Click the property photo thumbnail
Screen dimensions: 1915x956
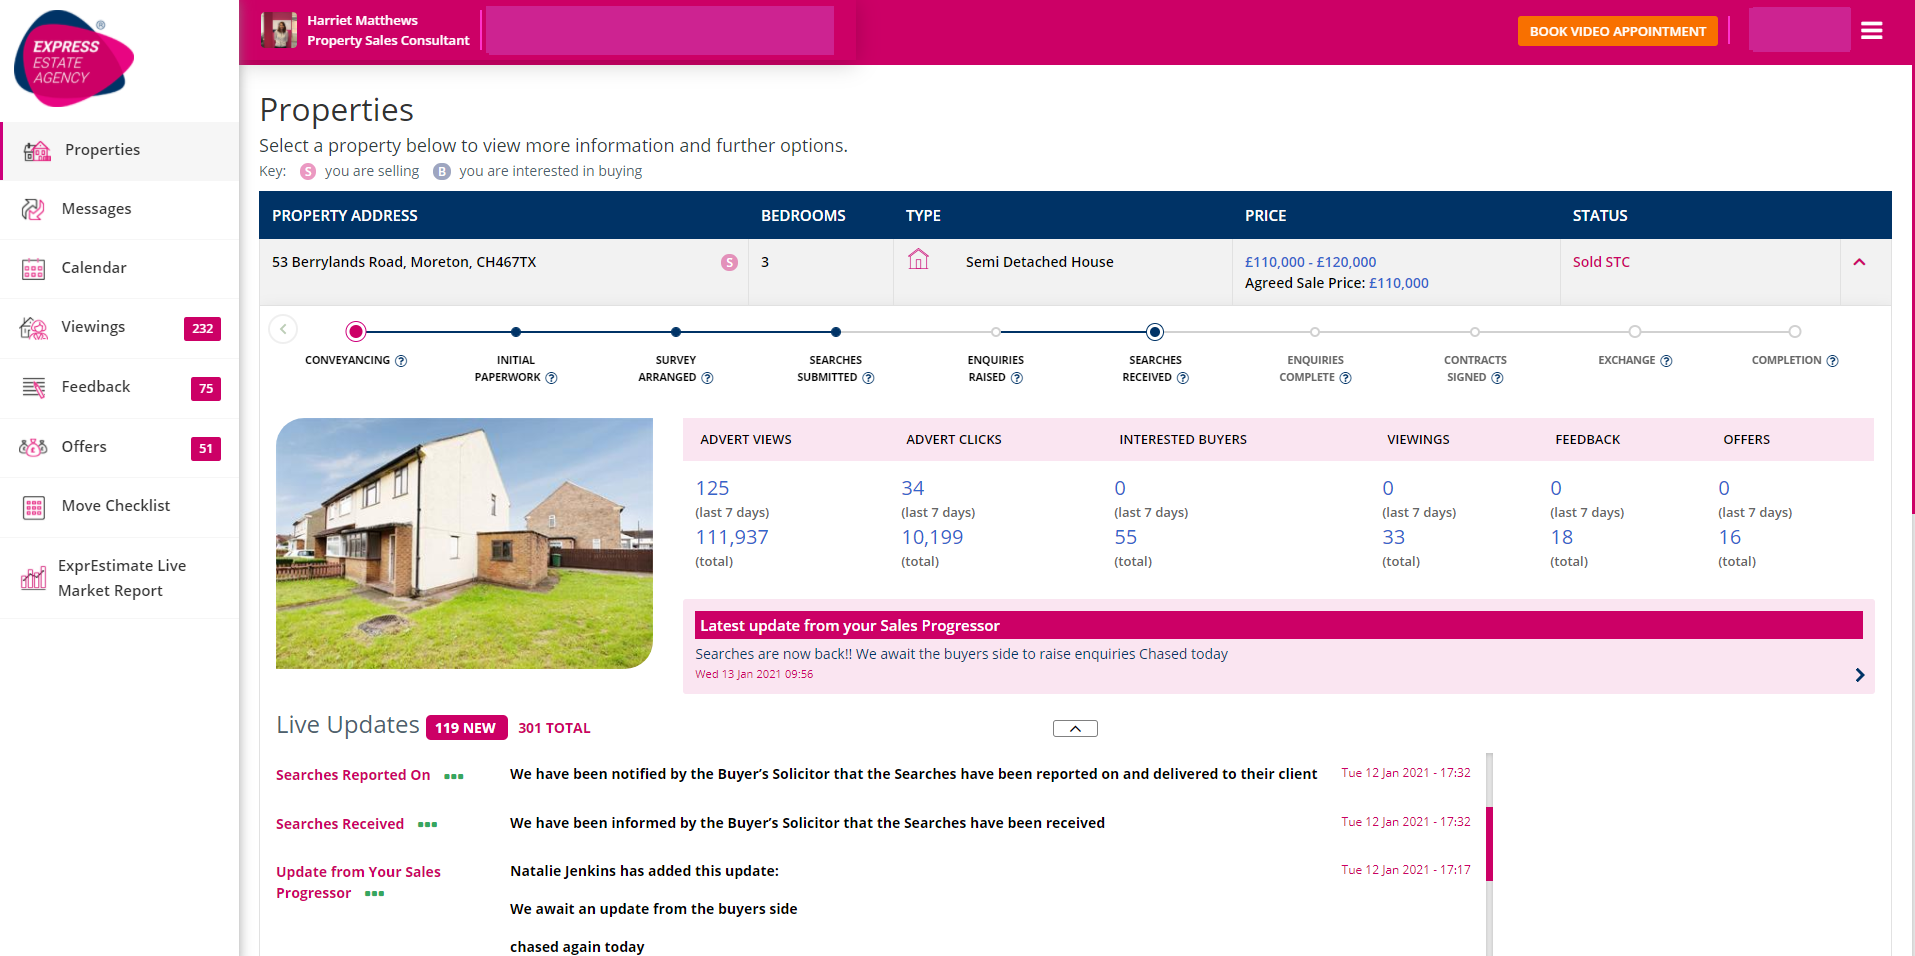464,543
